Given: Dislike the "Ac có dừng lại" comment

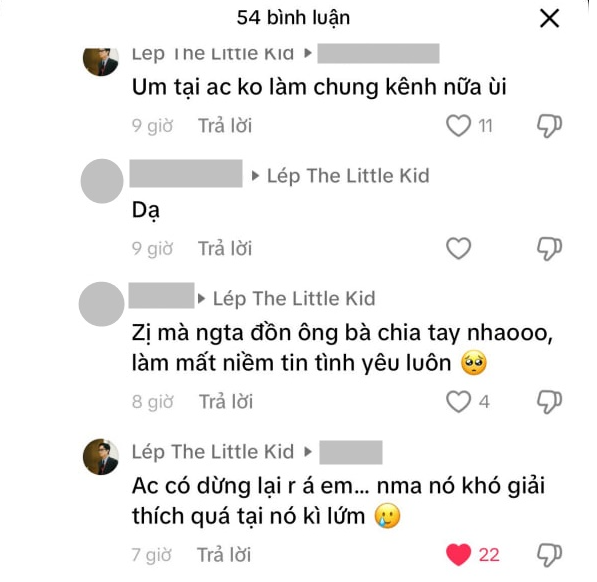Looking at the screenshot, I should click(549, 555).
